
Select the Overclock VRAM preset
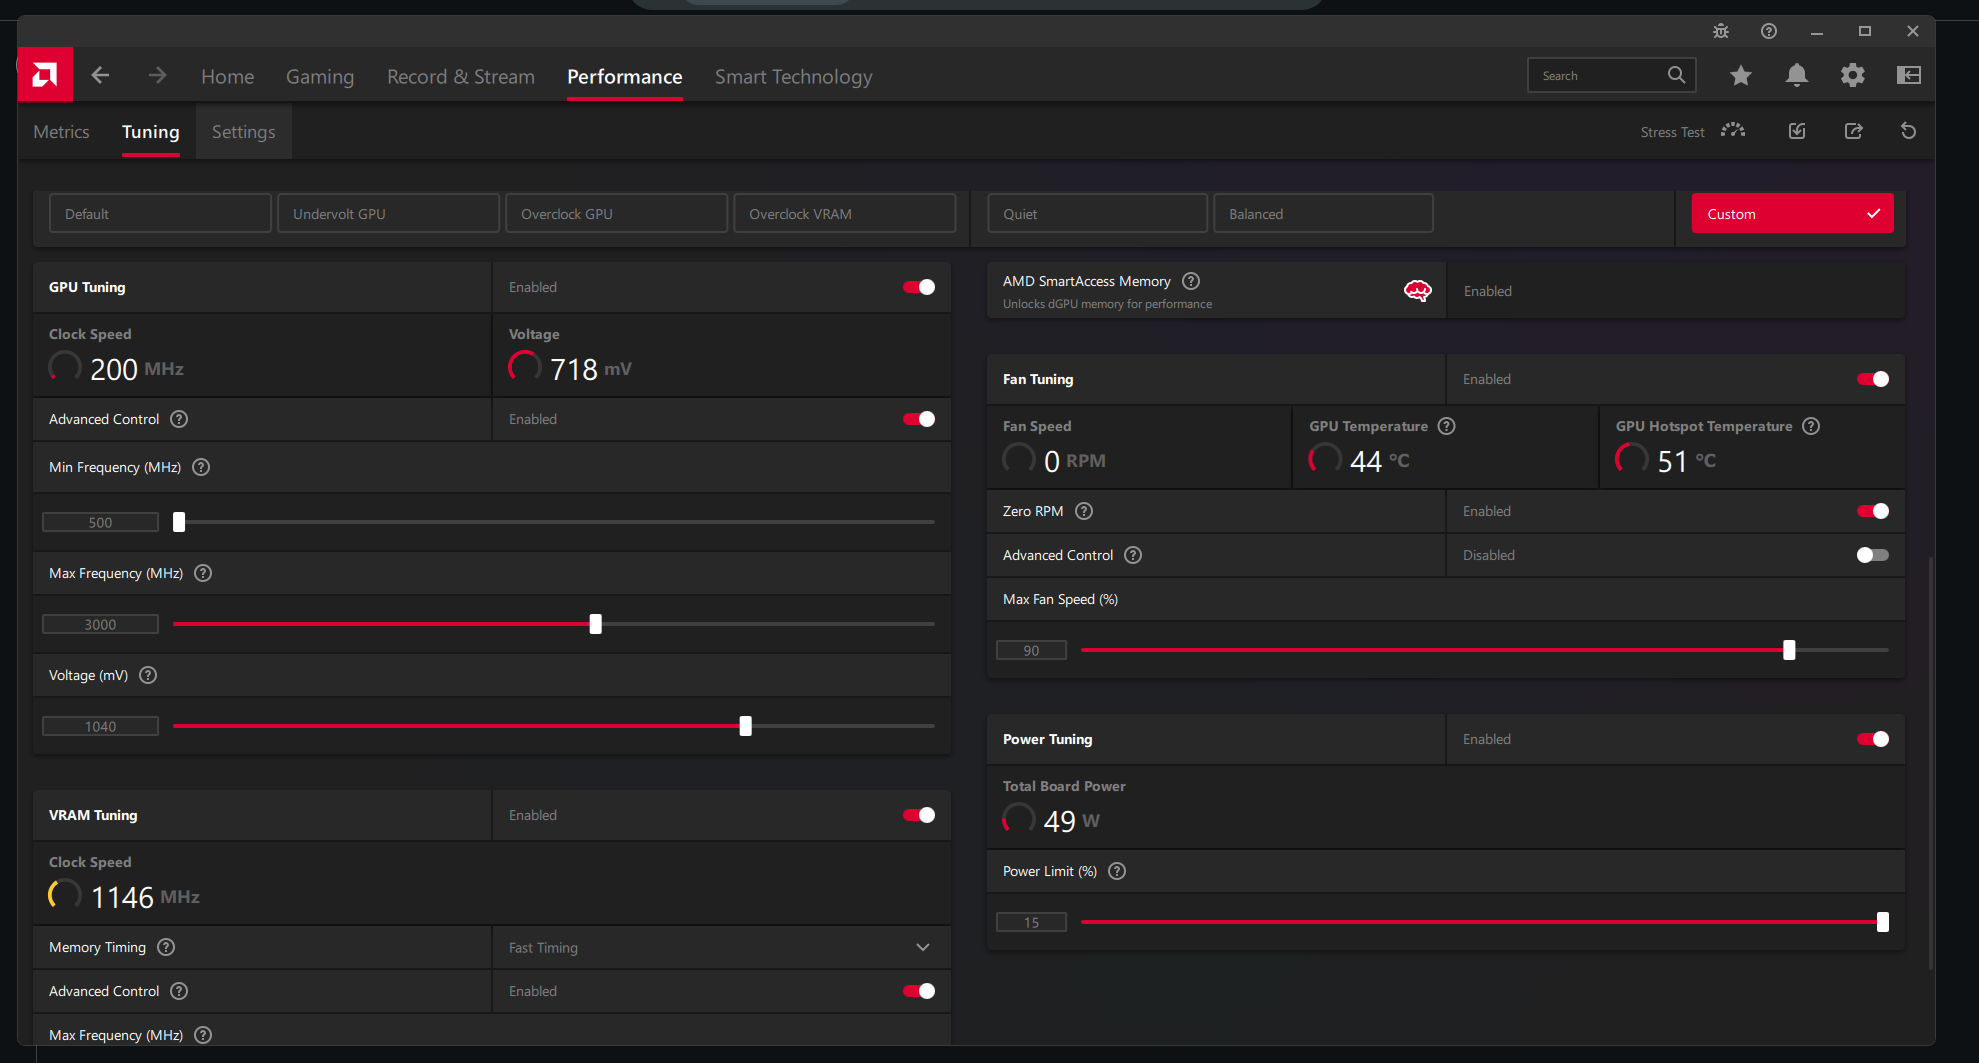(x=844, y=214)
